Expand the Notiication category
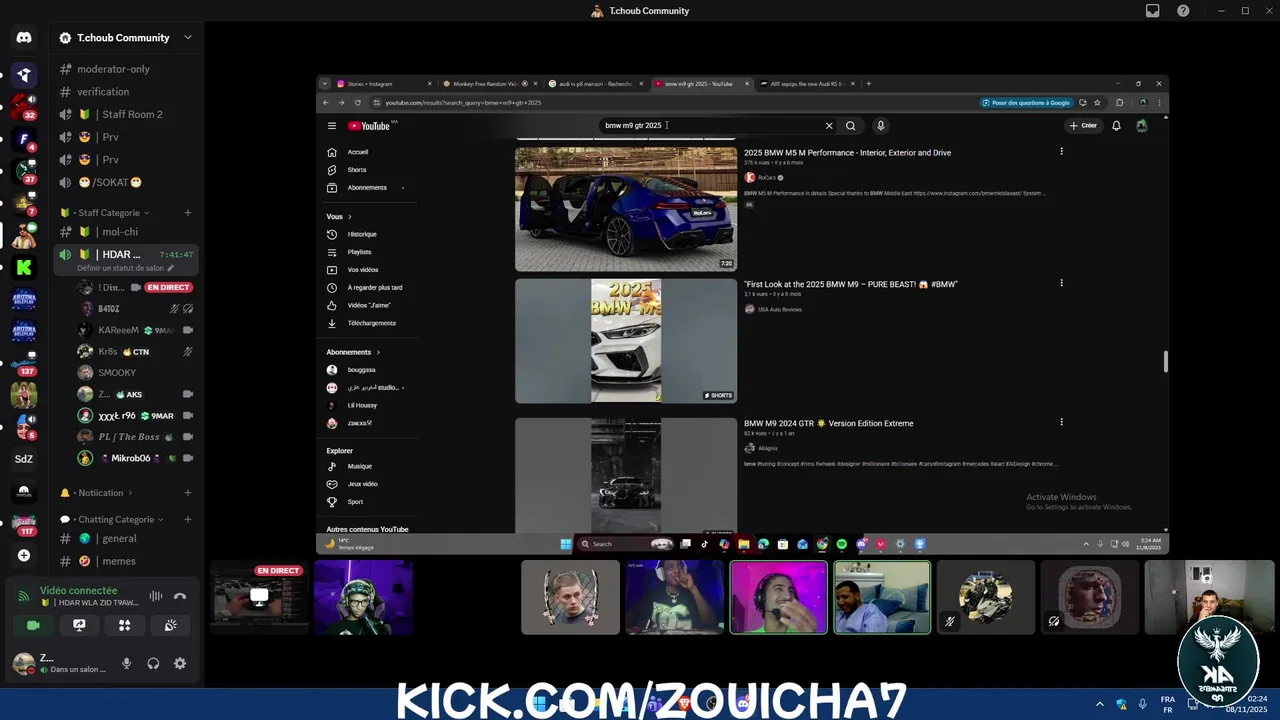The image size is (1280, 720). (x=103, y=493)
